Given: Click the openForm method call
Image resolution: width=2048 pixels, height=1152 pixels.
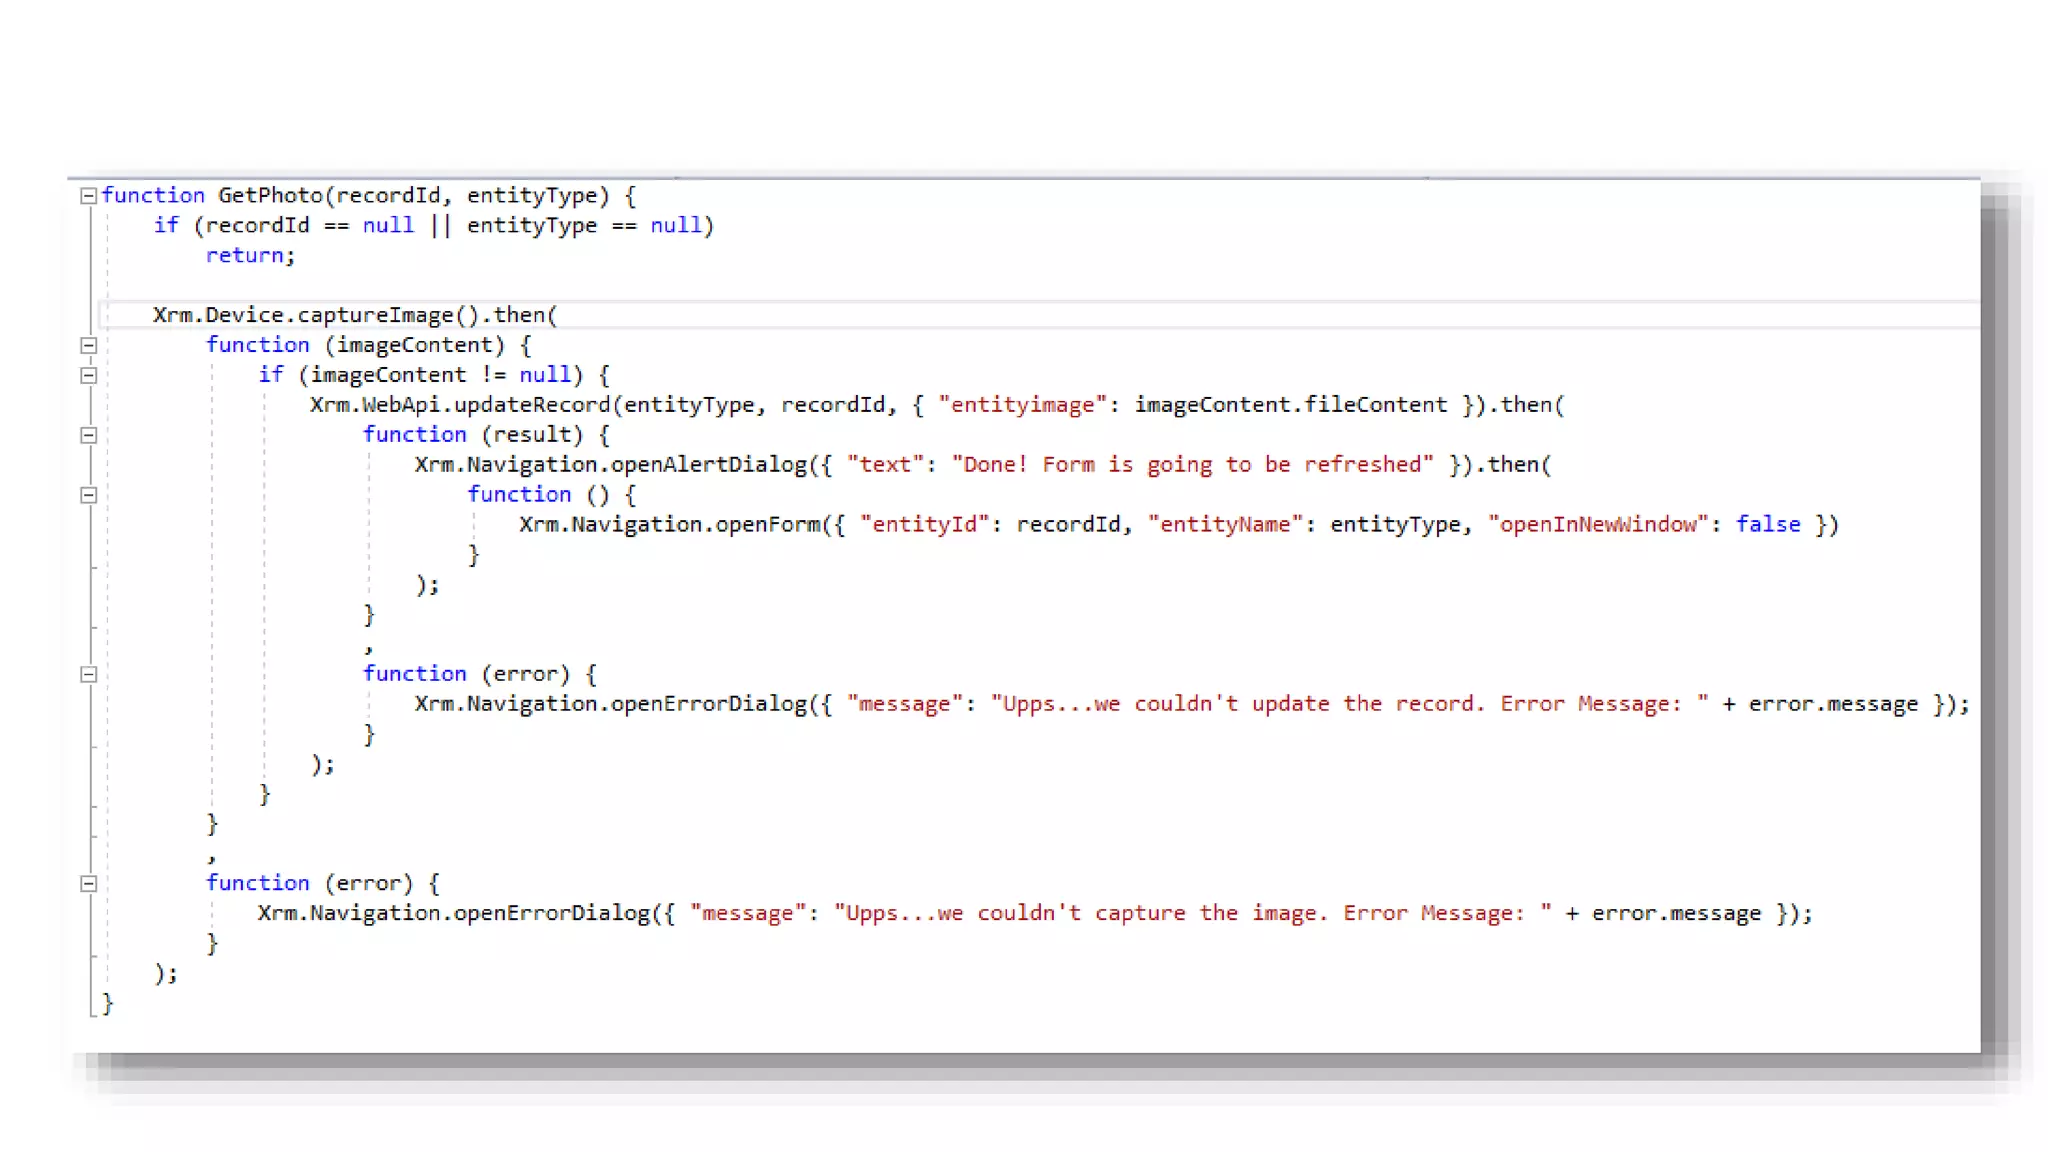Looking at the screenshot, I should tap(767, 525).
